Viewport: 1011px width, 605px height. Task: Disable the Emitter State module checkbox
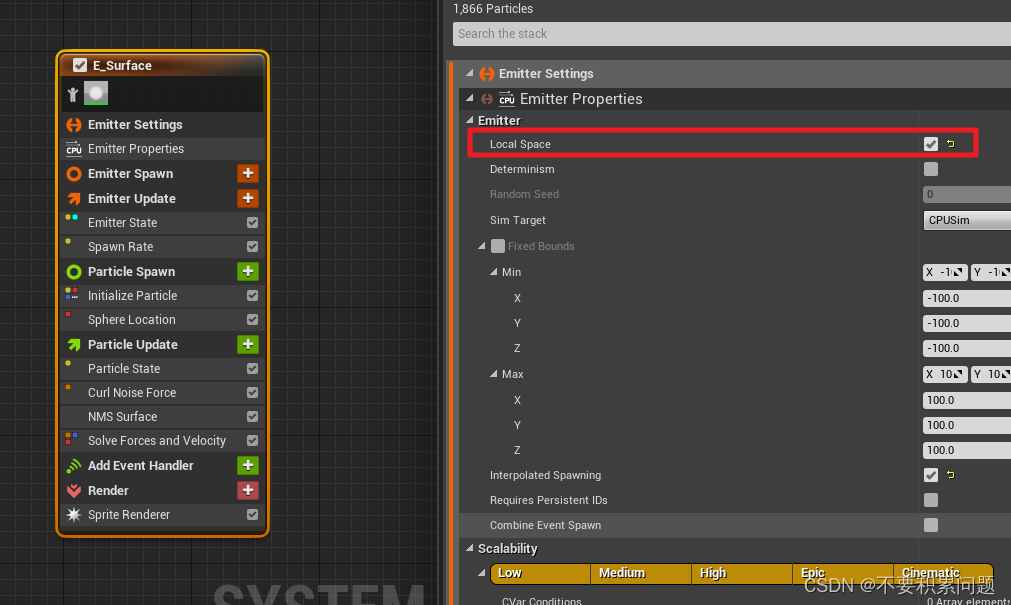pos(252,223)
